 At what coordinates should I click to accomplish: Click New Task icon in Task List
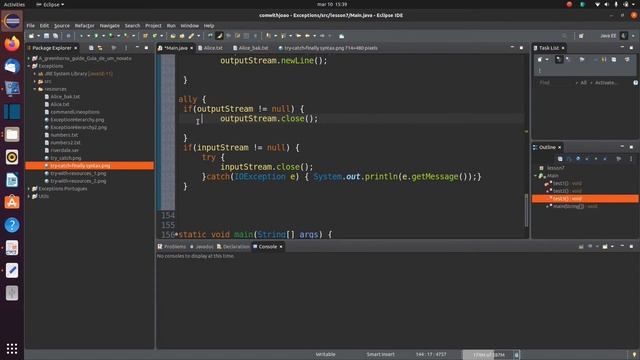540,60
